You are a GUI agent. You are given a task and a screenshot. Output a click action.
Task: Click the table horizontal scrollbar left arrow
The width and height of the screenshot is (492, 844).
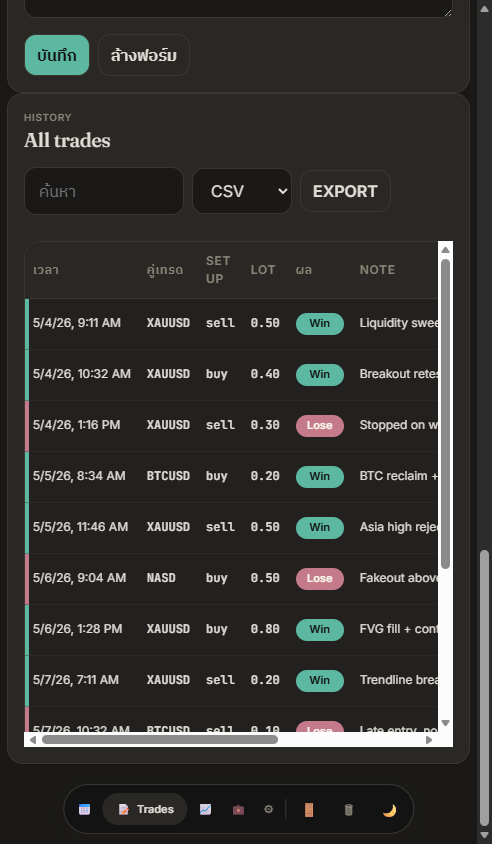point(33,740)
